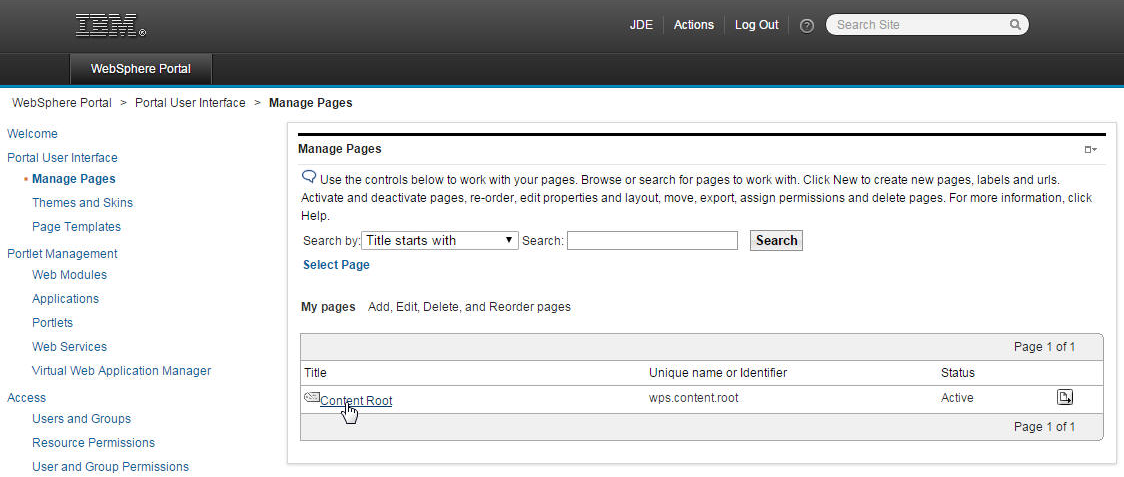Open Users and Groups
Viewport: 1124px width, 477px height.
[81, 418]
